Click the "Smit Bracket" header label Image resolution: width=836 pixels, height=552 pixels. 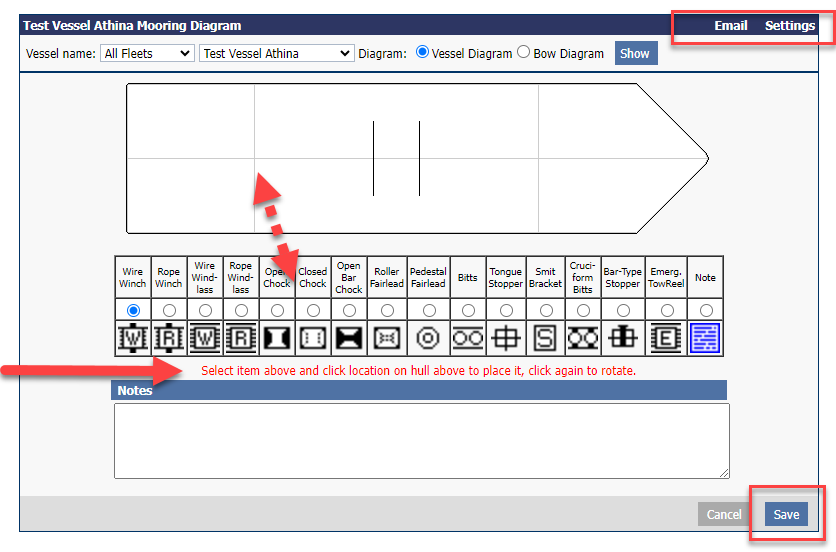(x=545, y=277)
